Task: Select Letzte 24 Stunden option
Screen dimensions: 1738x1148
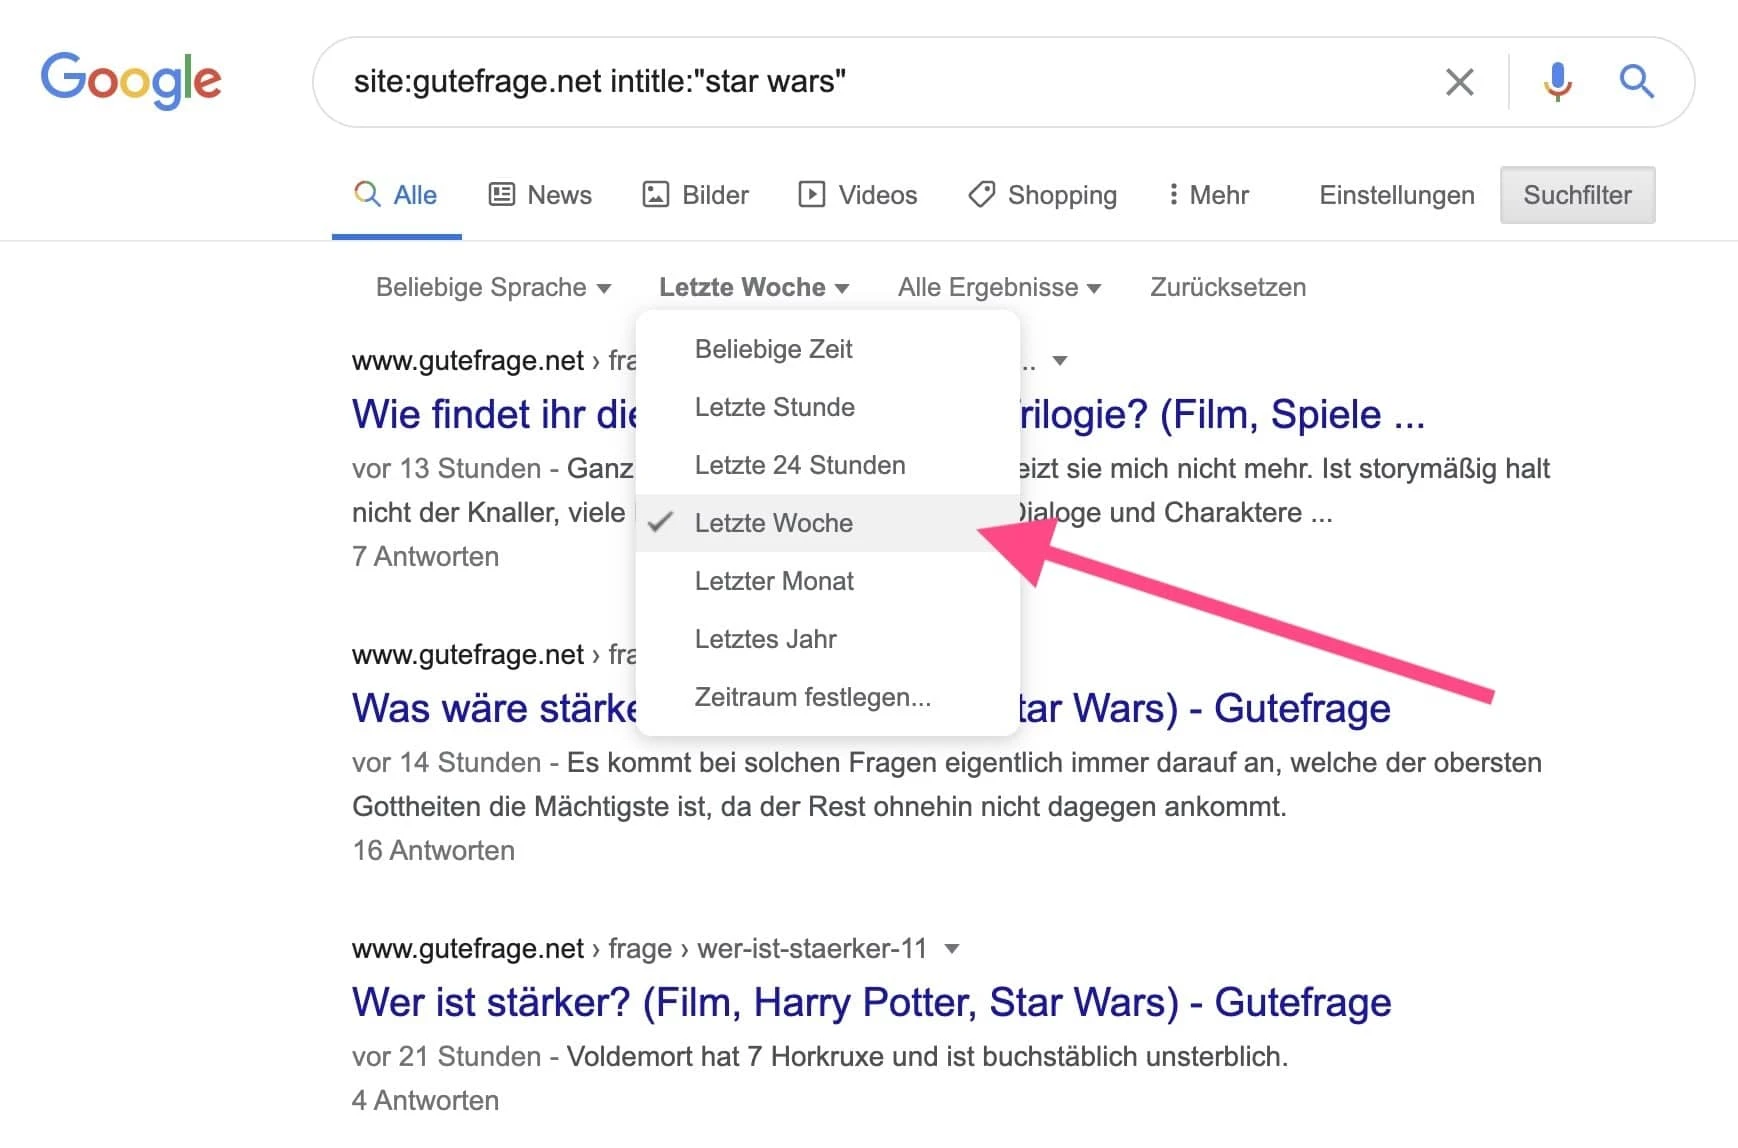Action: coord(828,465)
